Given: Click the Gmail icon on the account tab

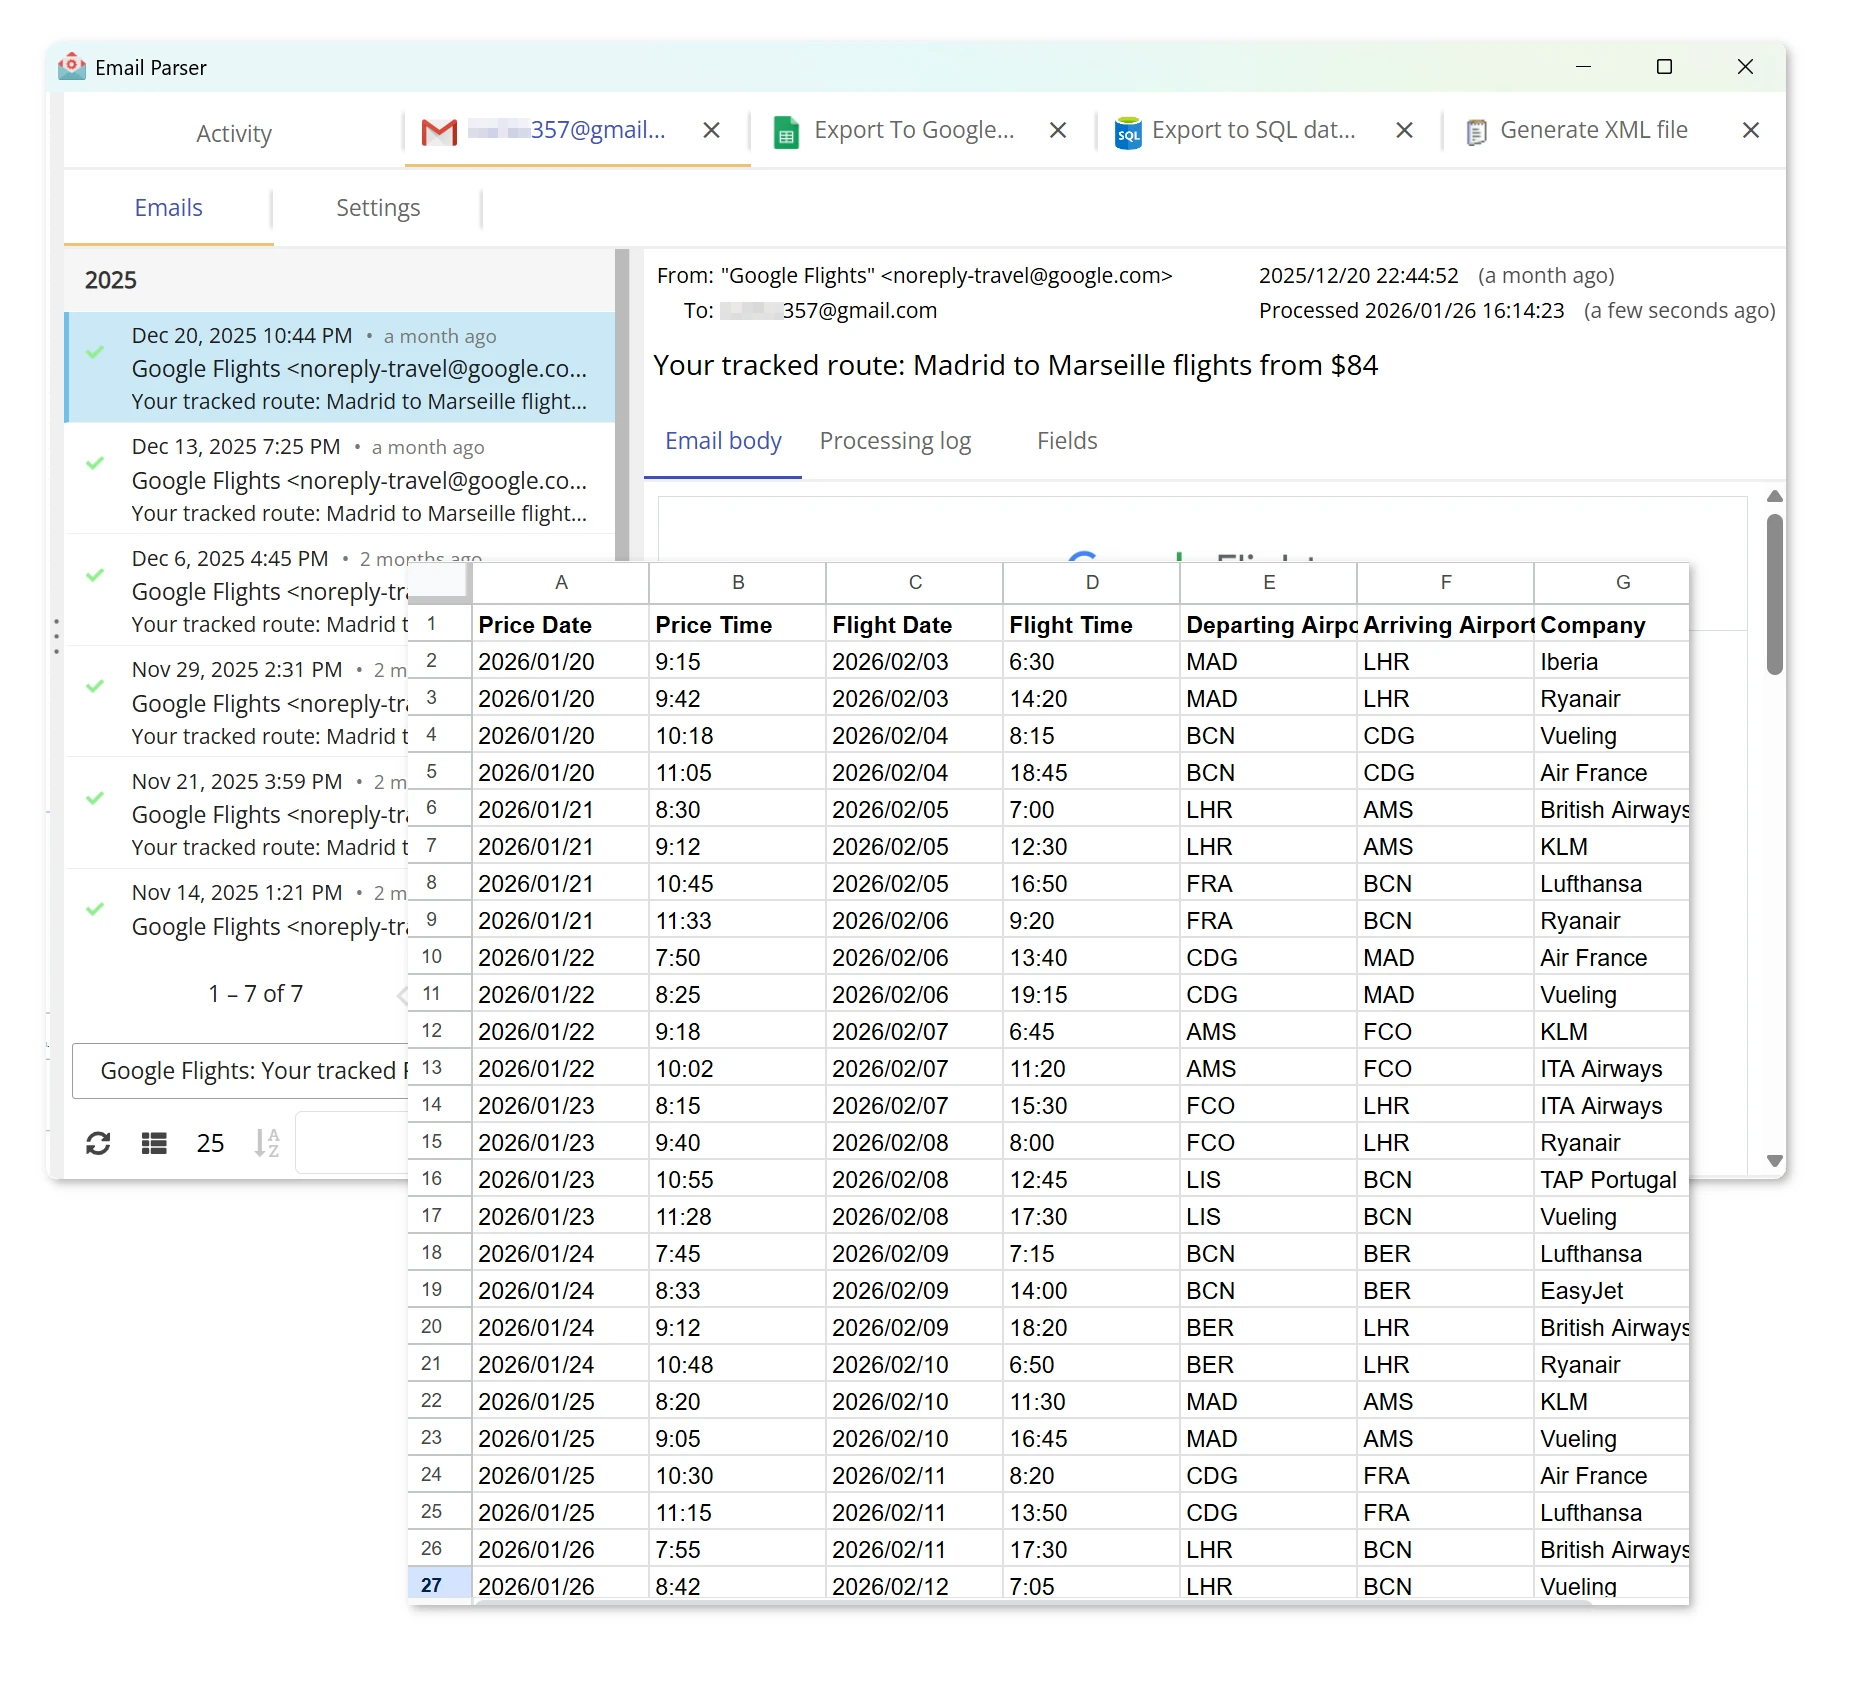Looking at the screenshot, I should click(x=437, y=130).
